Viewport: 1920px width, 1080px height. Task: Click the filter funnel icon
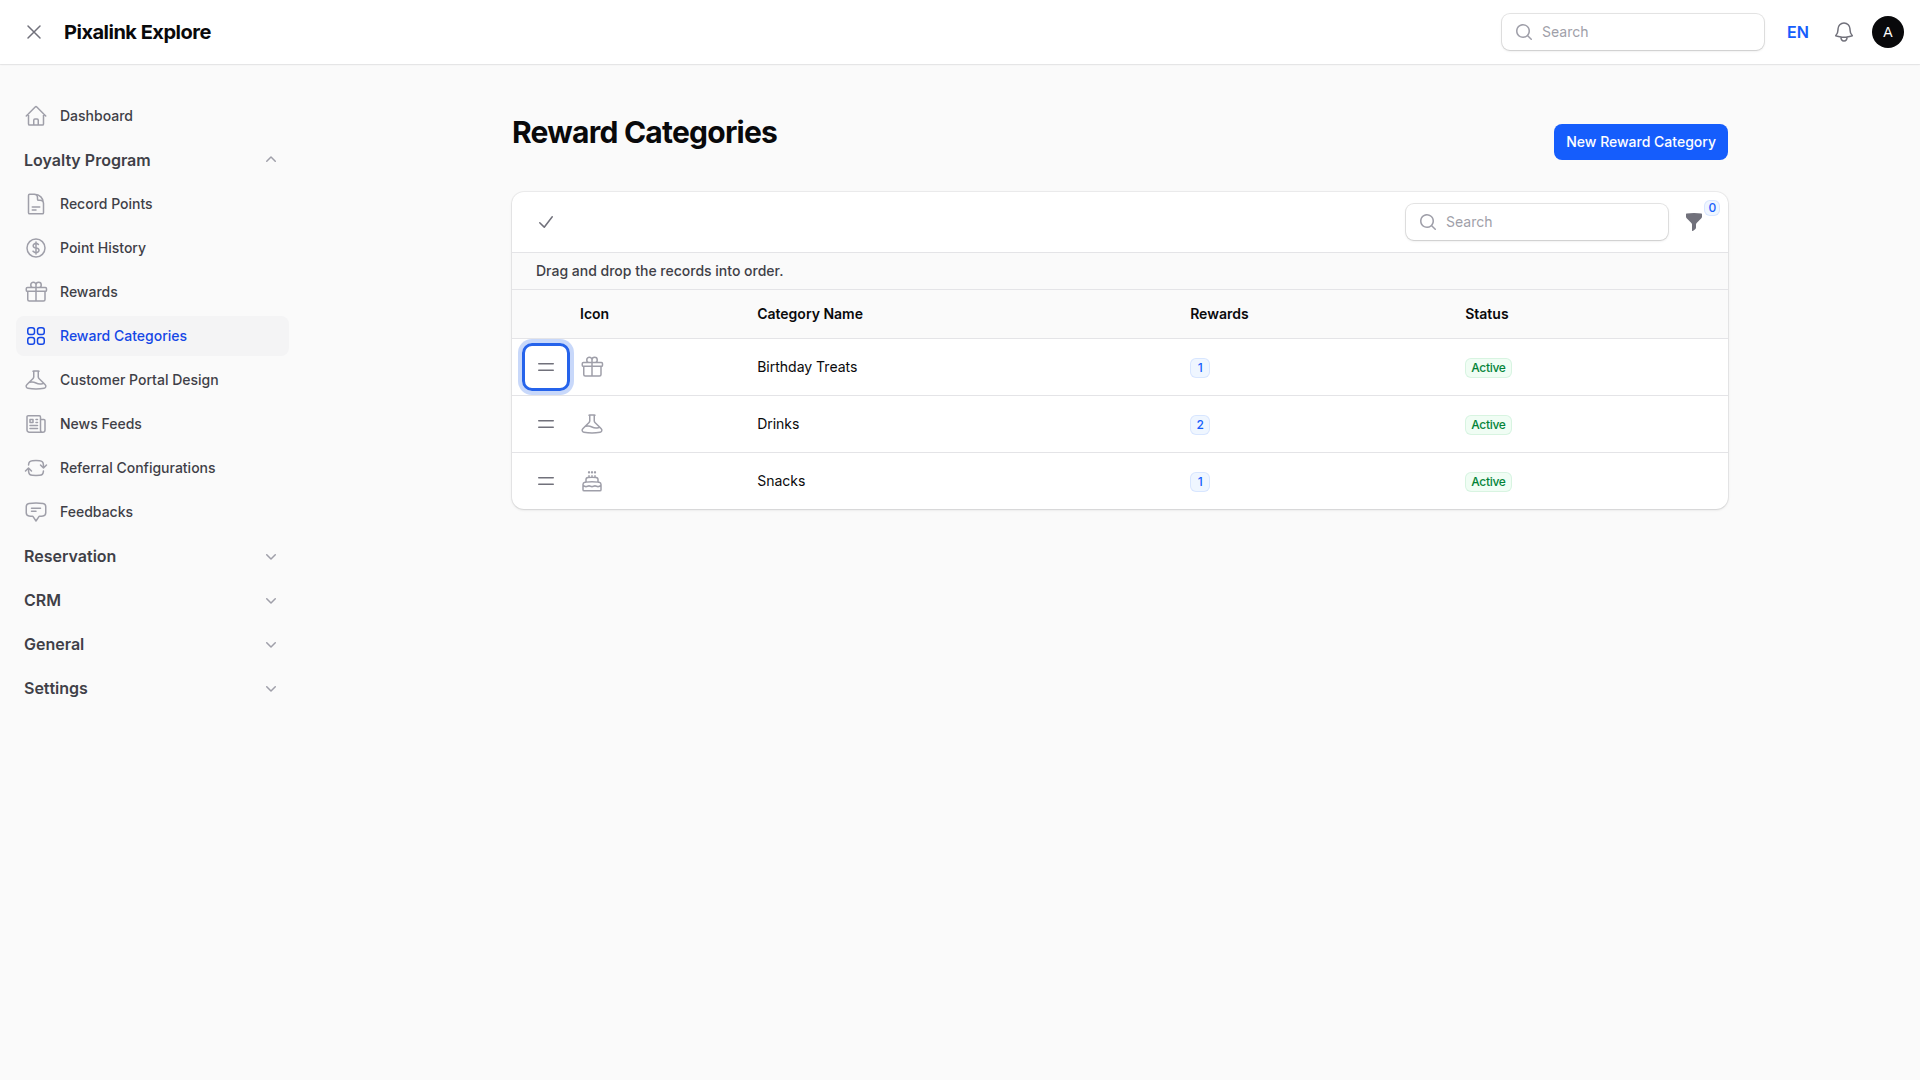1694,222
